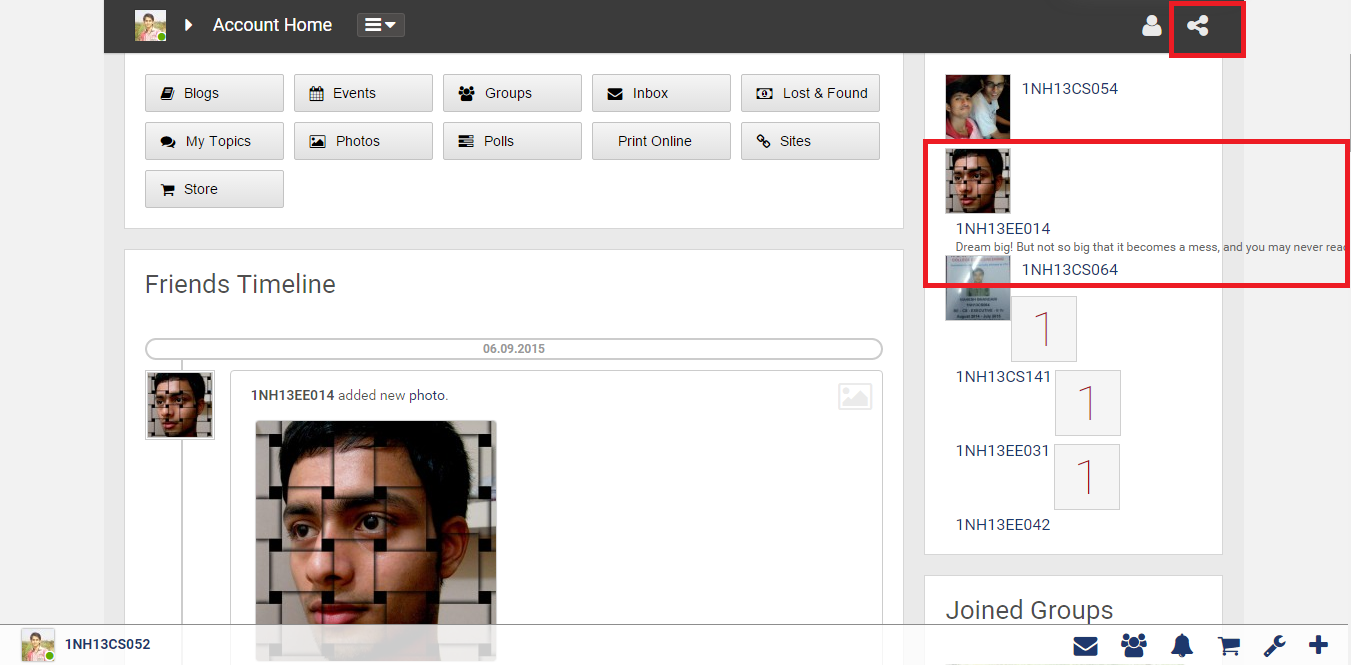1351x665 pixels.
Task: Open the wrench settings icon
Action: 1274,646
